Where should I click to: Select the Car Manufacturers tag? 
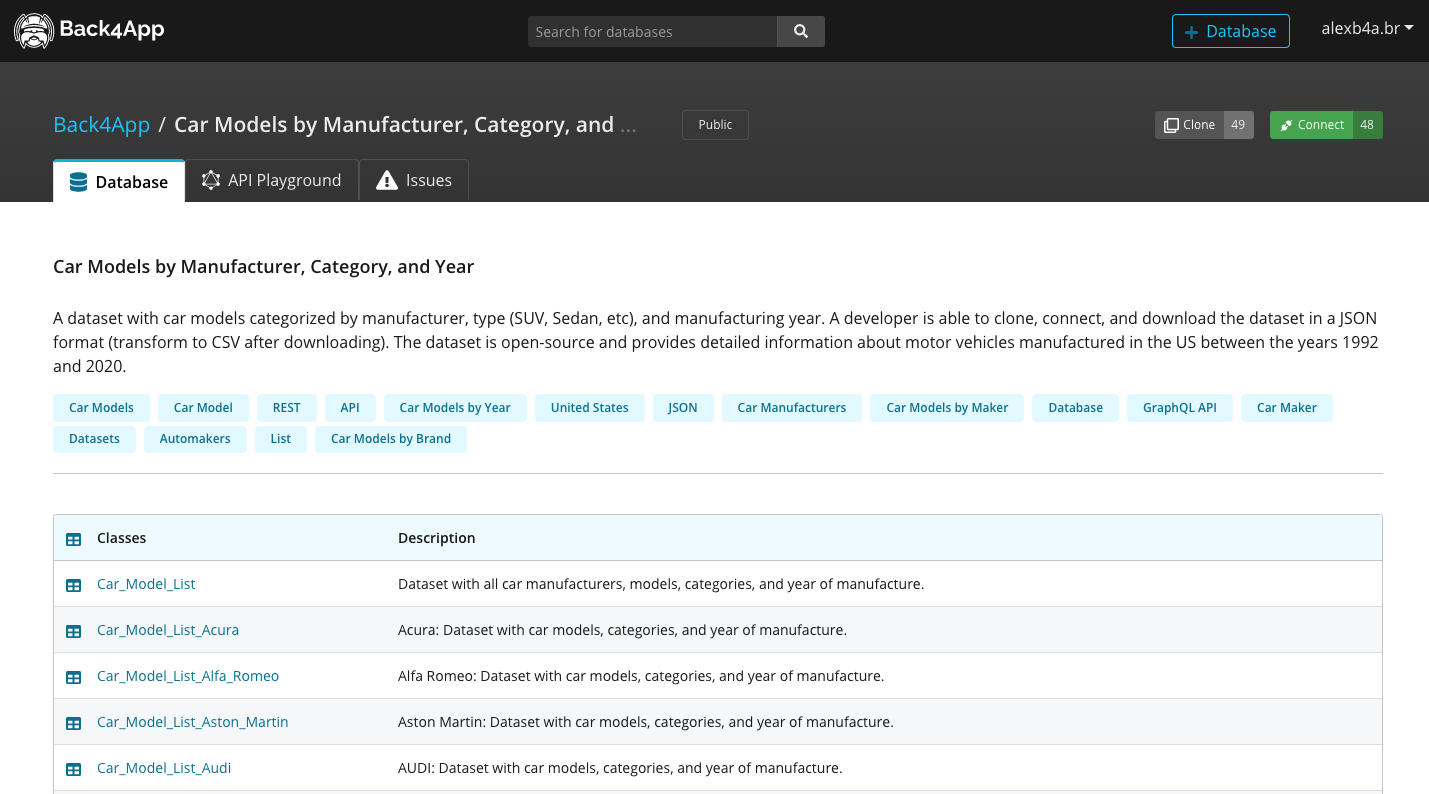click(792, 408)
